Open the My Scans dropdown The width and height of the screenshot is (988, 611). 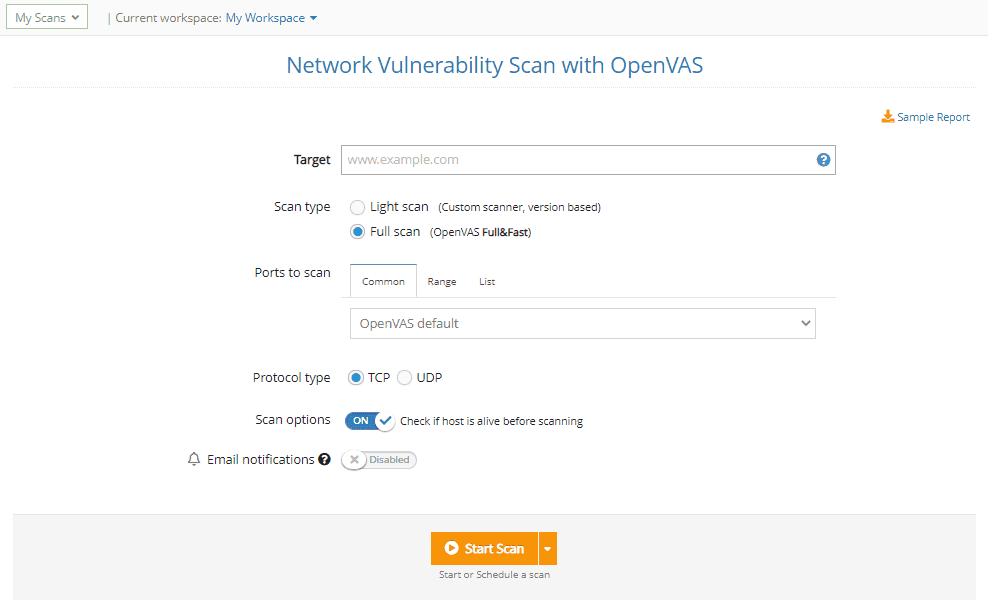coord(46,17)
